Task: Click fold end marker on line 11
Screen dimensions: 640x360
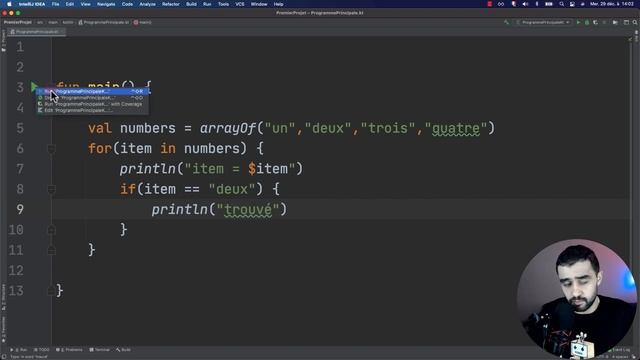Action: pos(51,250)
